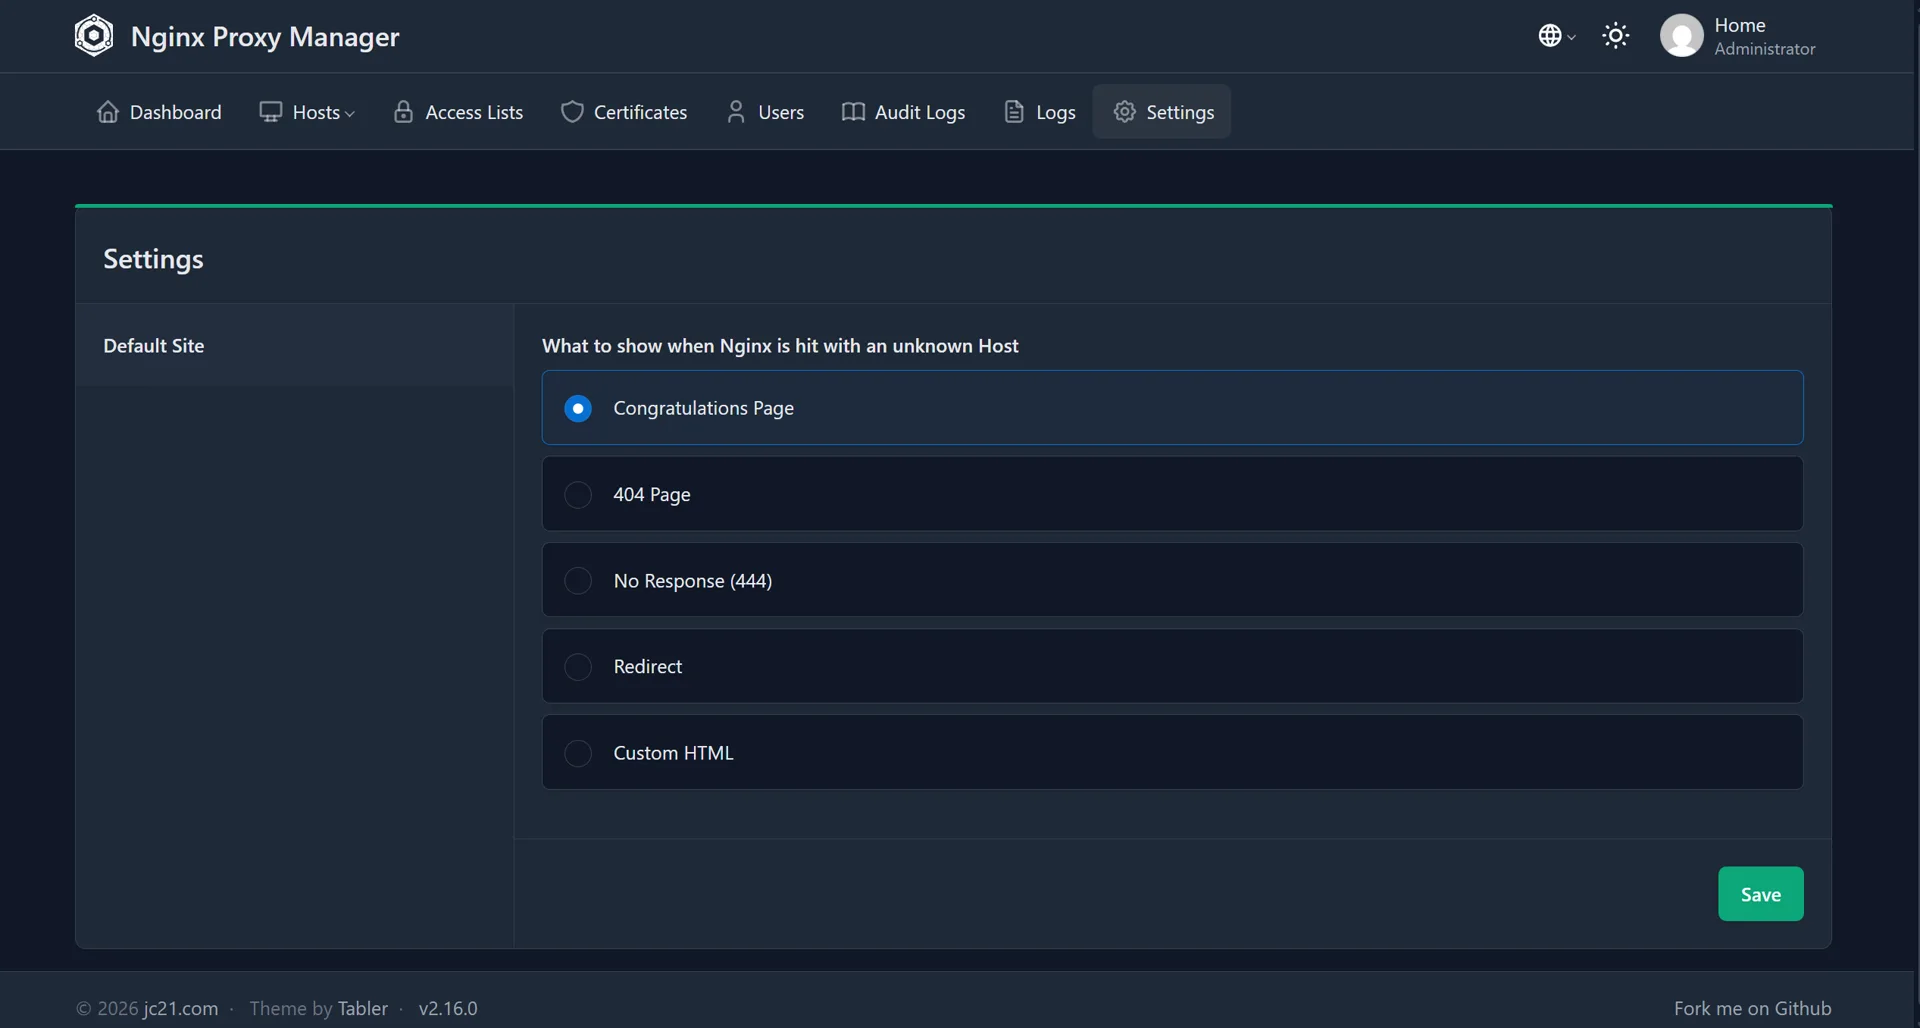
Task: Open the Logs menu label
Action: 1055,113
